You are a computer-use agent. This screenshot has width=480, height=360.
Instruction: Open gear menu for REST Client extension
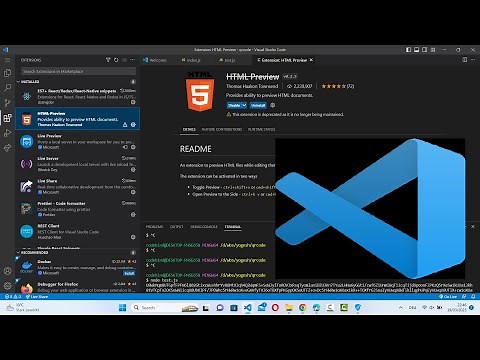pos(133,237)
